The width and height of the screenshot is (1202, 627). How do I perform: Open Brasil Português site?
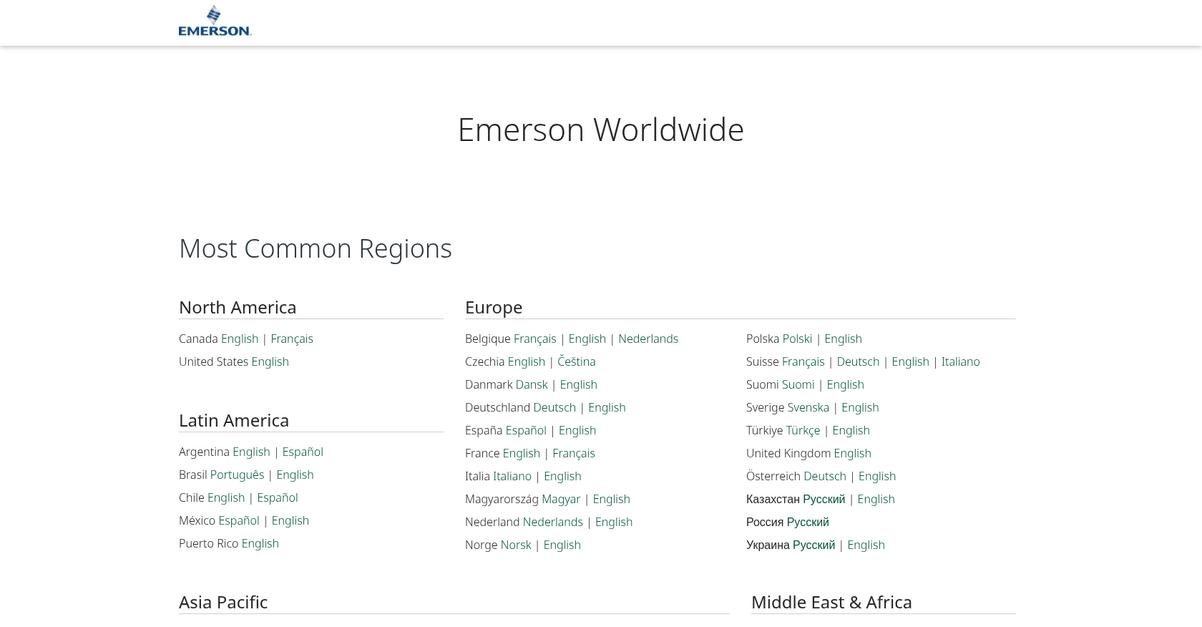click(237, 475)
